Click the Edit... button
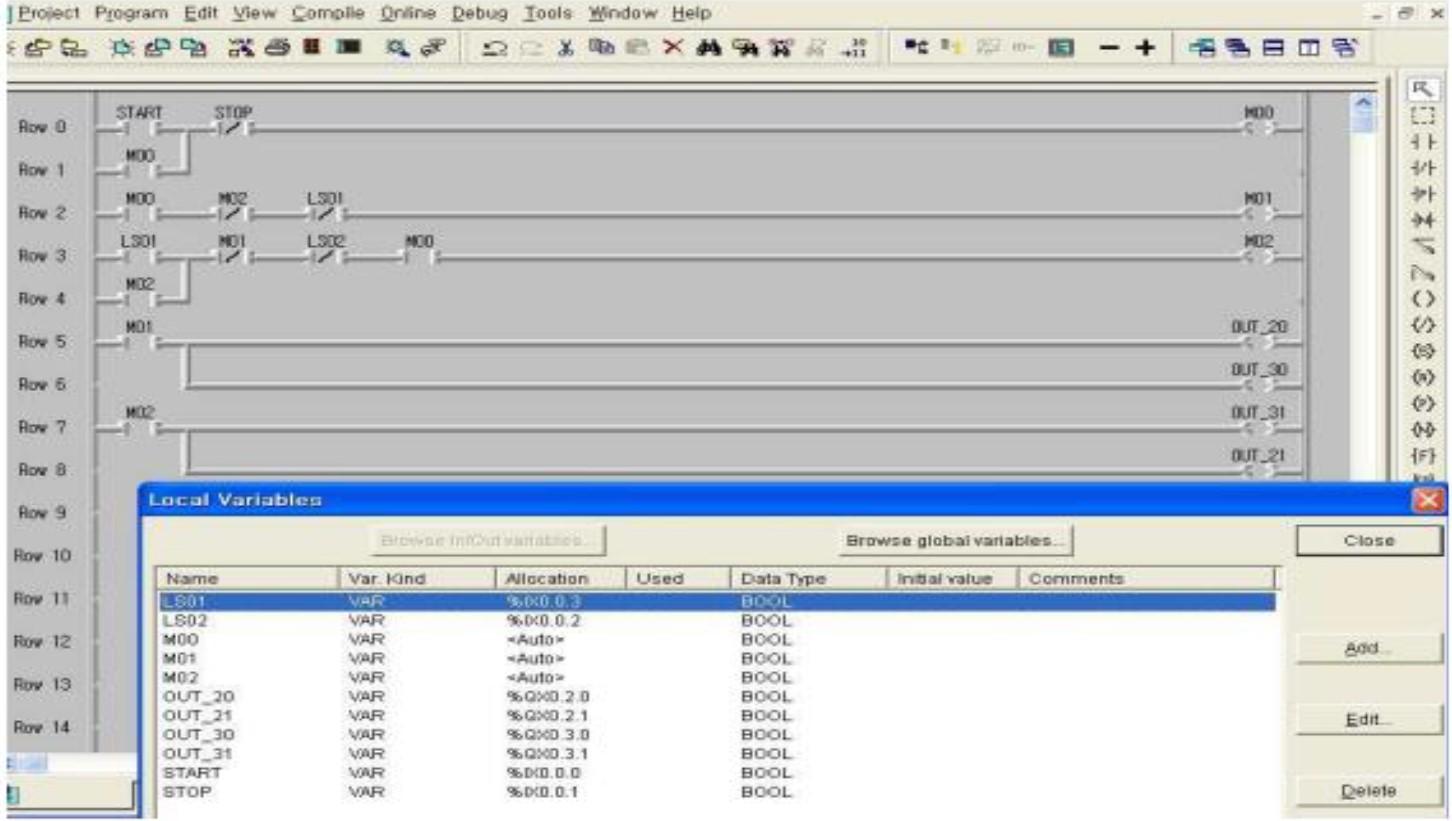This screenshot has height=821, width=1452. click(1369, 720)
